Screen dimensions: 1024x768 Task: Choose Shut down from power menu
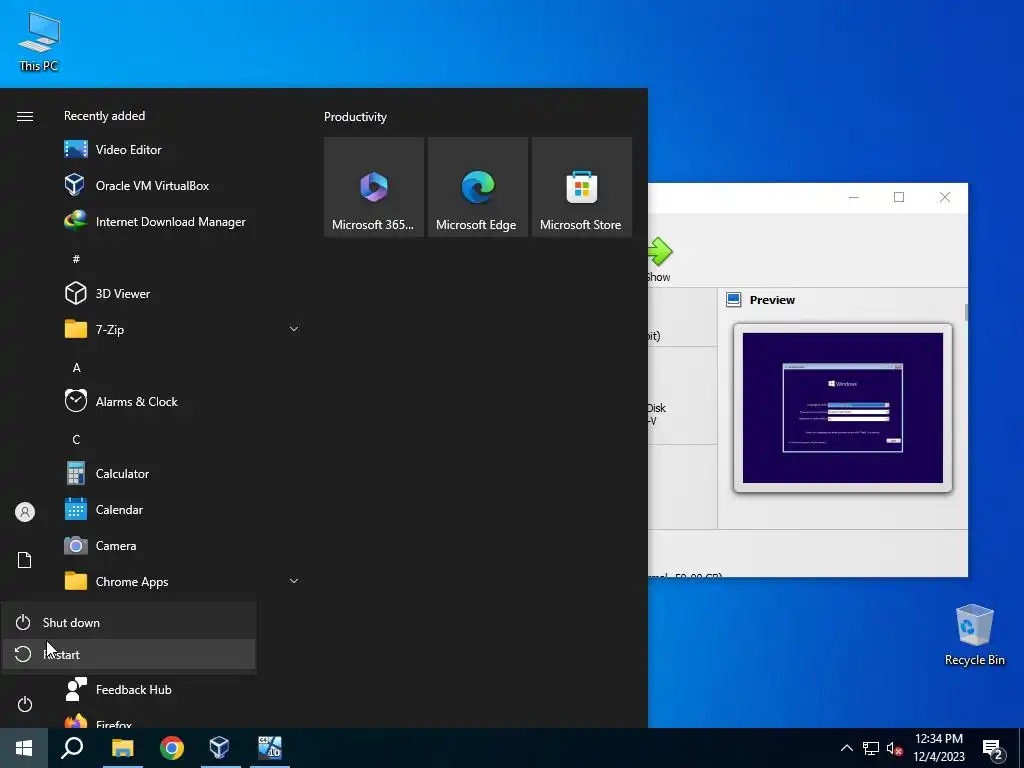coord(129,622)
